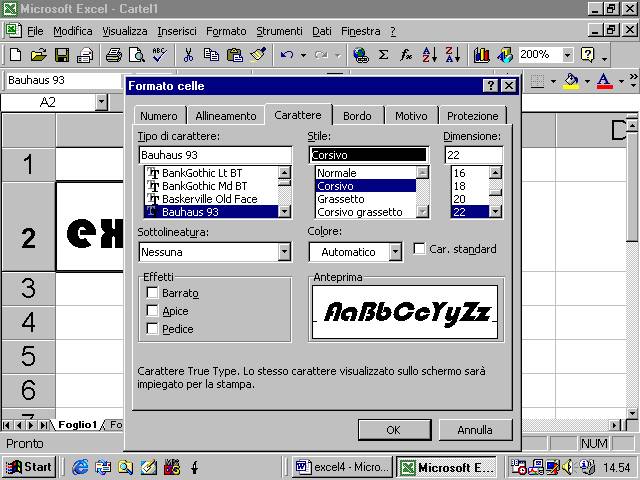Click the New workbook icon

15,55
